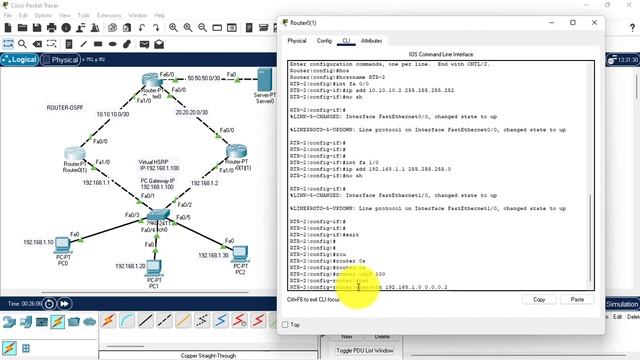The width and height of the screenshot is (640, 360).
Task: Switch to Simulation mode
Action: tap(622, 304)
